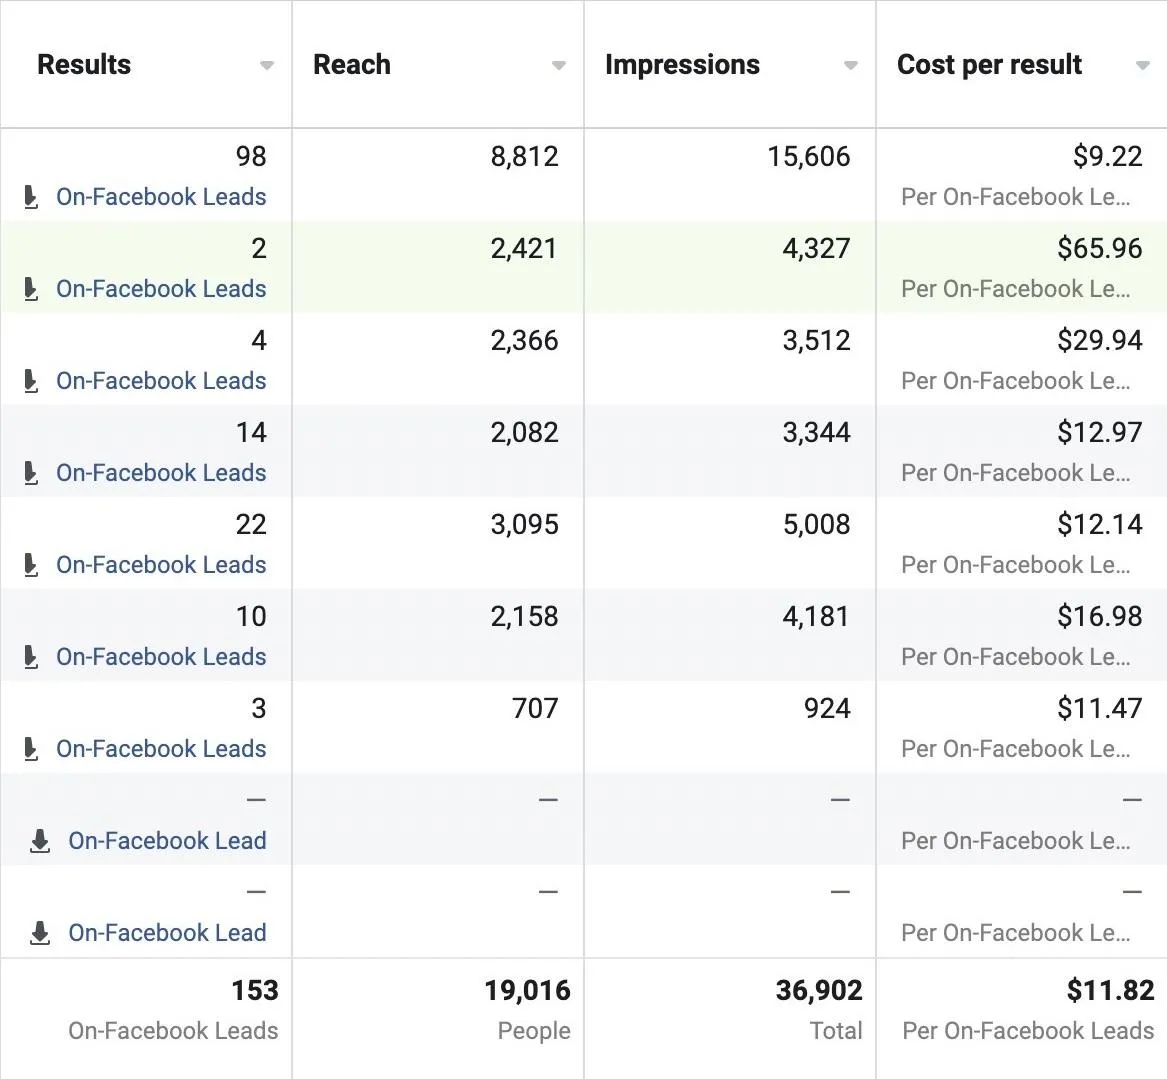Sort table by Impressions header
1167x1079 pixels.
point(682,65)
